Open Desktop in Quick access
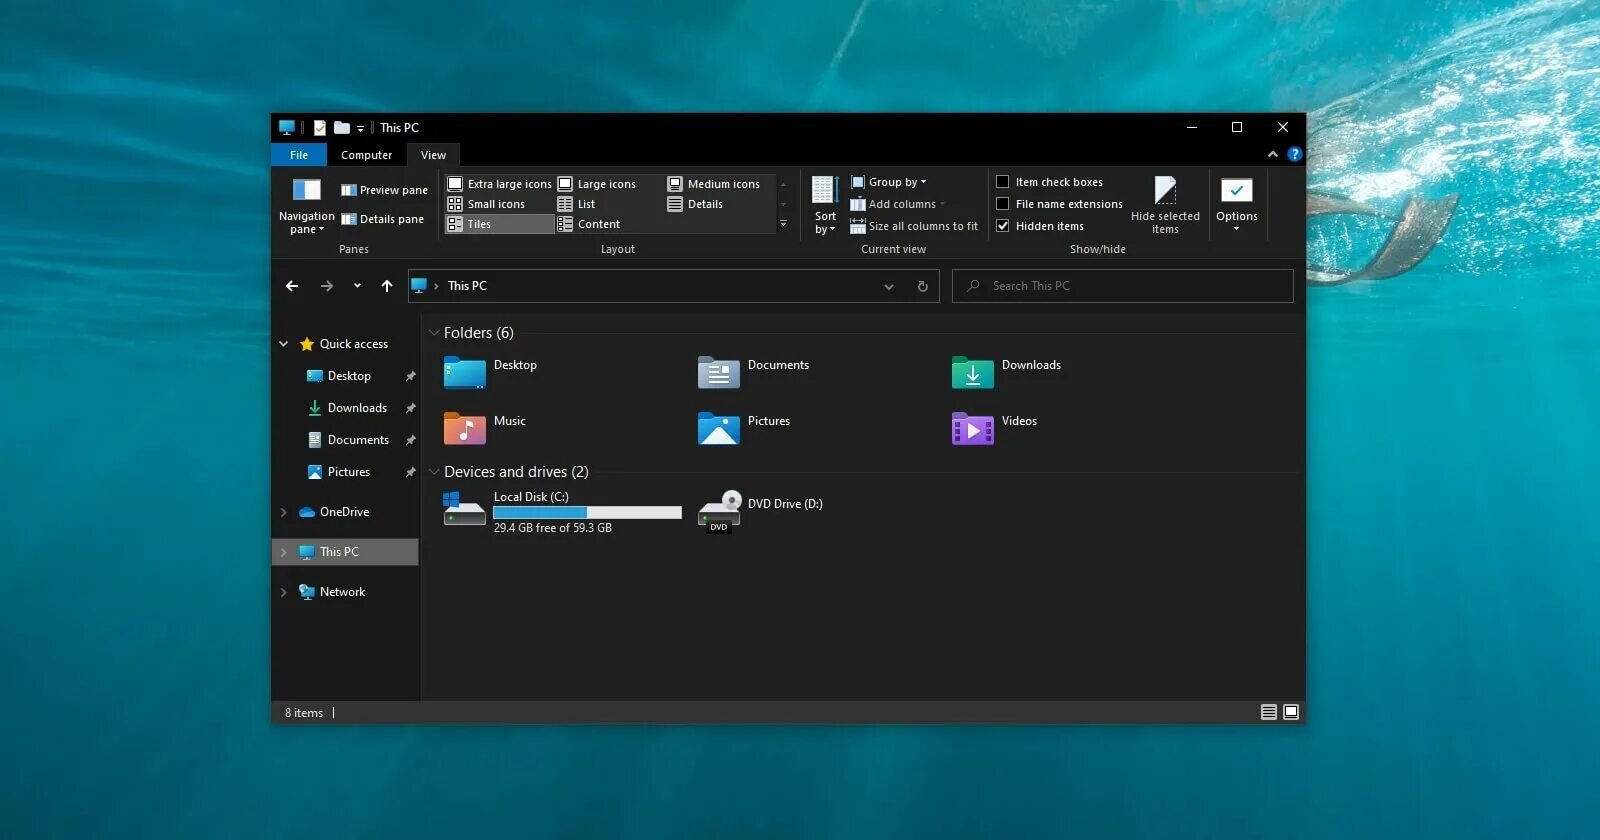 [349, 376]
